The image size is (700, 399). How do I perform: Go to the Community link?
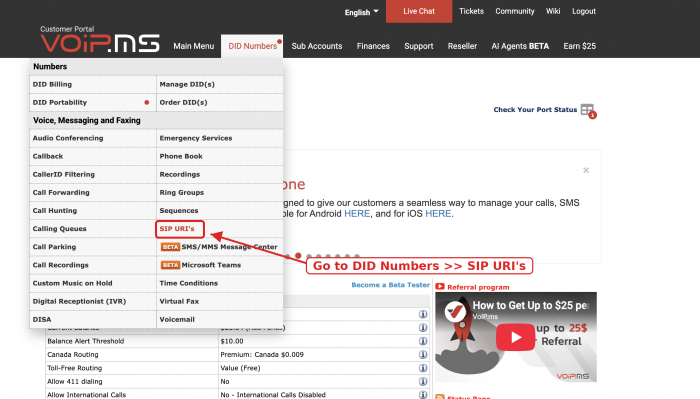click(x=515, y=11)
